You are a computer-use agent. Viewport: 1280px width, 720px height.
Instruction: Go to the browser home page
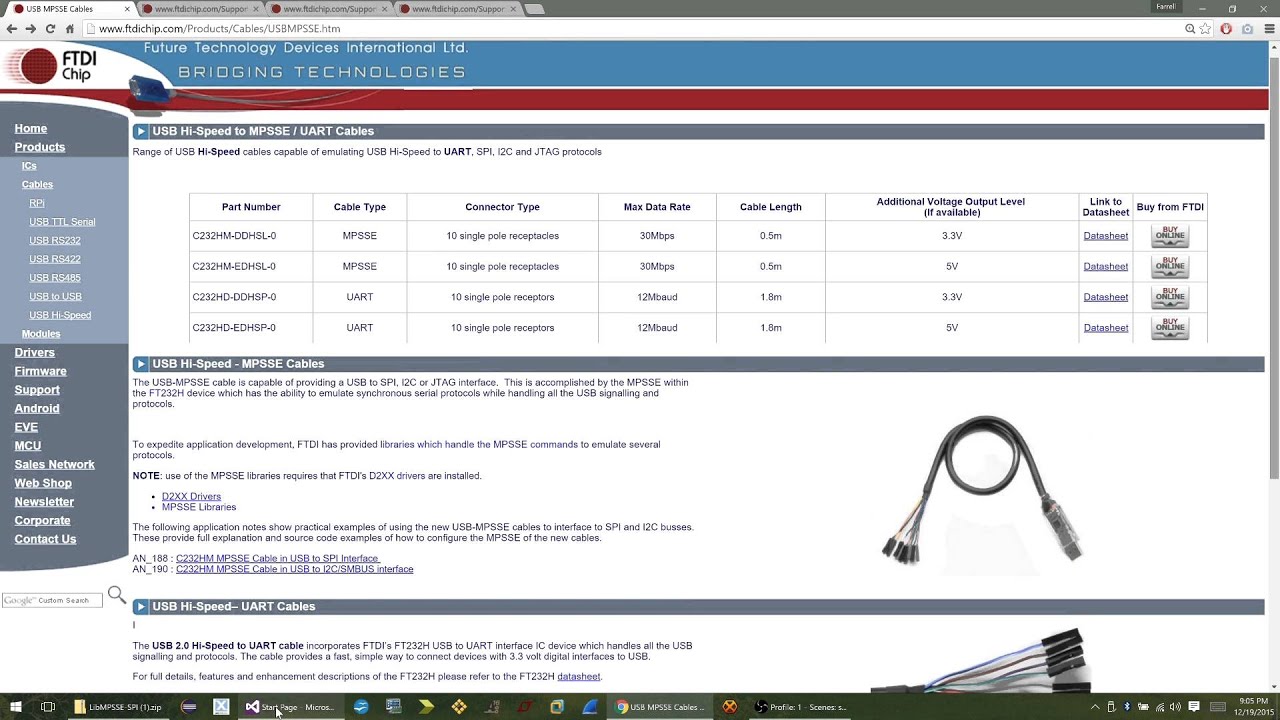click(x=69, y=29)
